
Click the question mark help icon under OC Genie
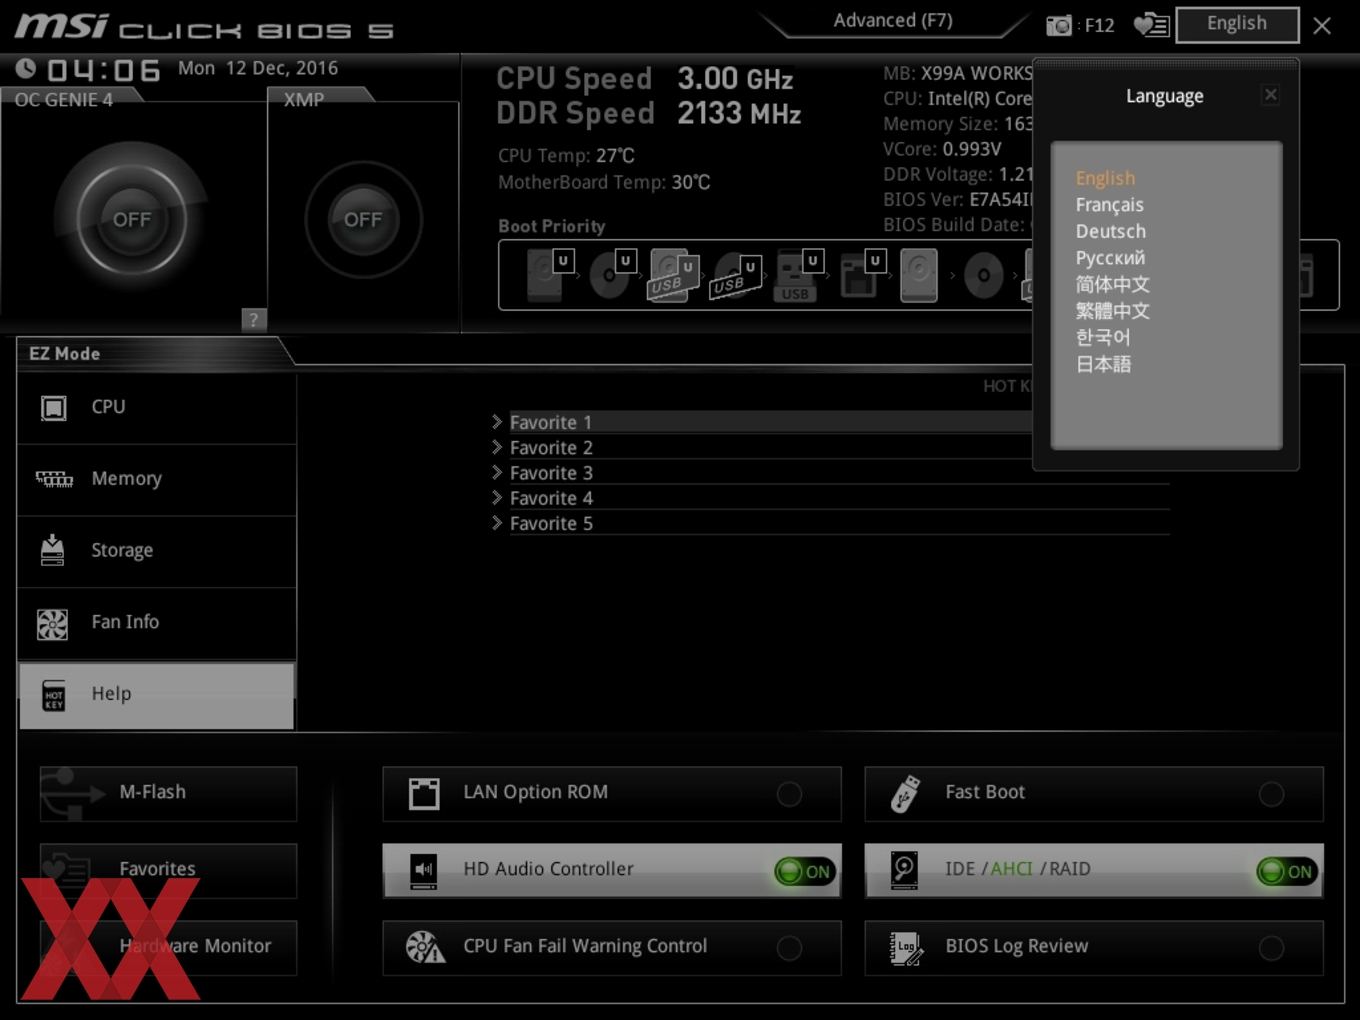click(254, 319)
